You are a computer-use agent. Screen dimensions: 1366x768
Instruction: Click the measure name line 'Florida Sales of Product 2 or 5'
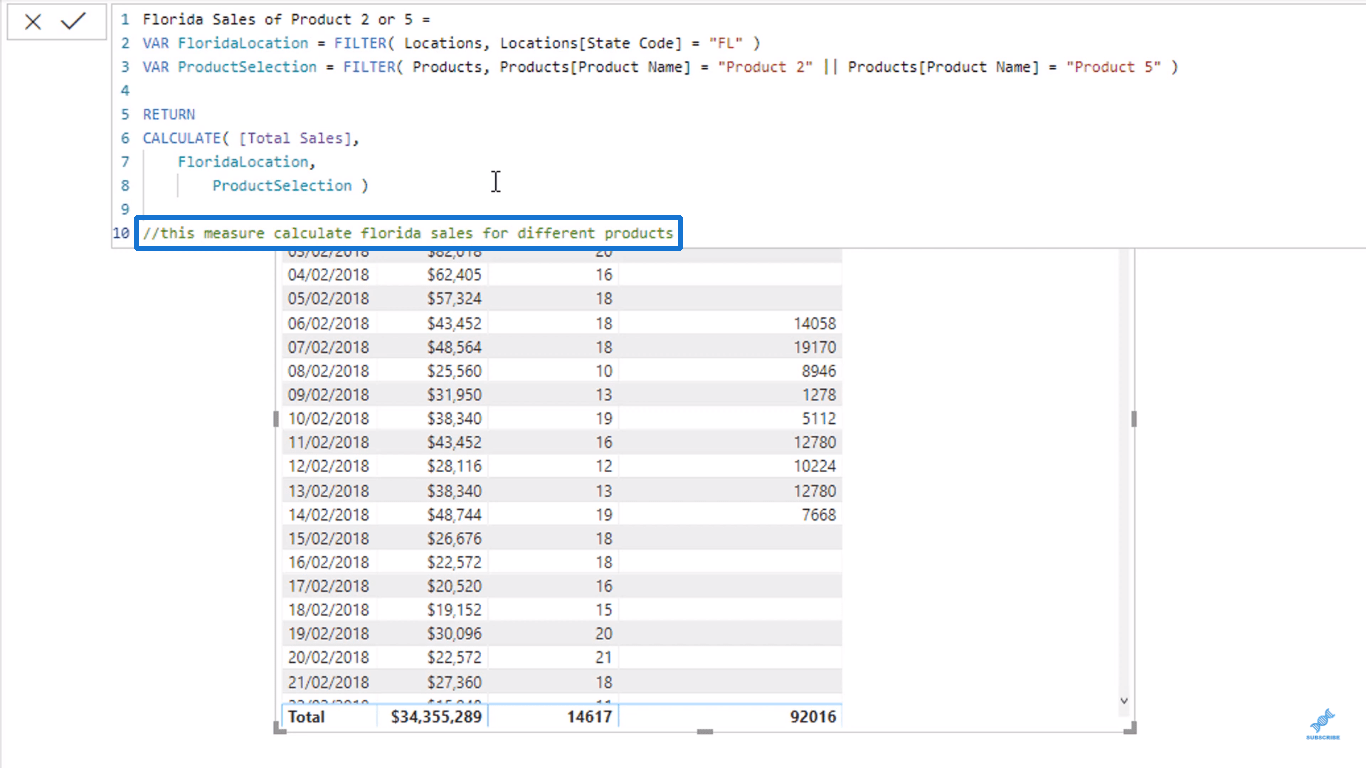pyautogui.click(x=288, y=19)
